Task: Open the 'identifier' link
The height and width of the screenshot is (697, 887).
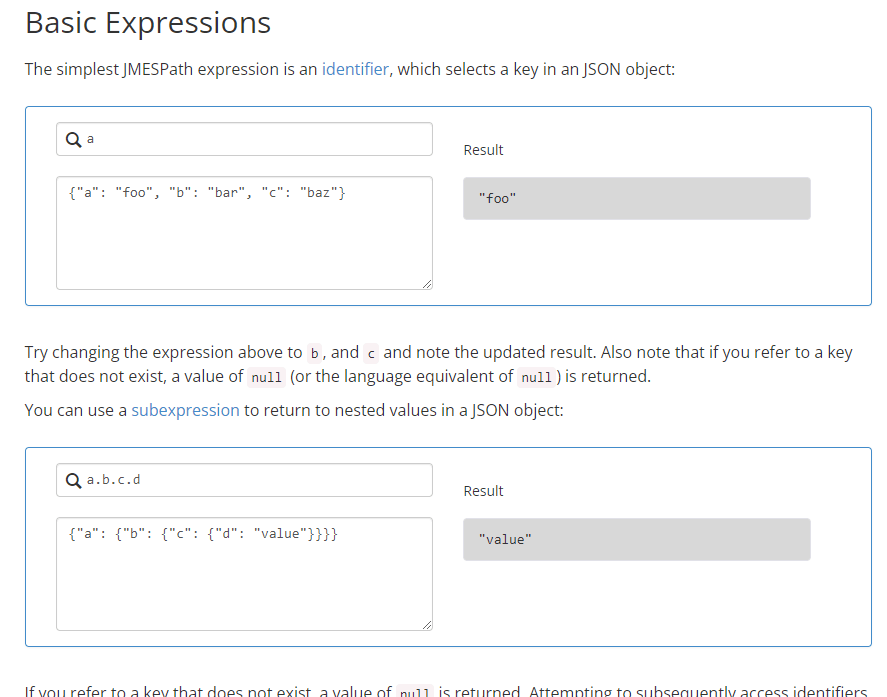Action: point(355,69)
